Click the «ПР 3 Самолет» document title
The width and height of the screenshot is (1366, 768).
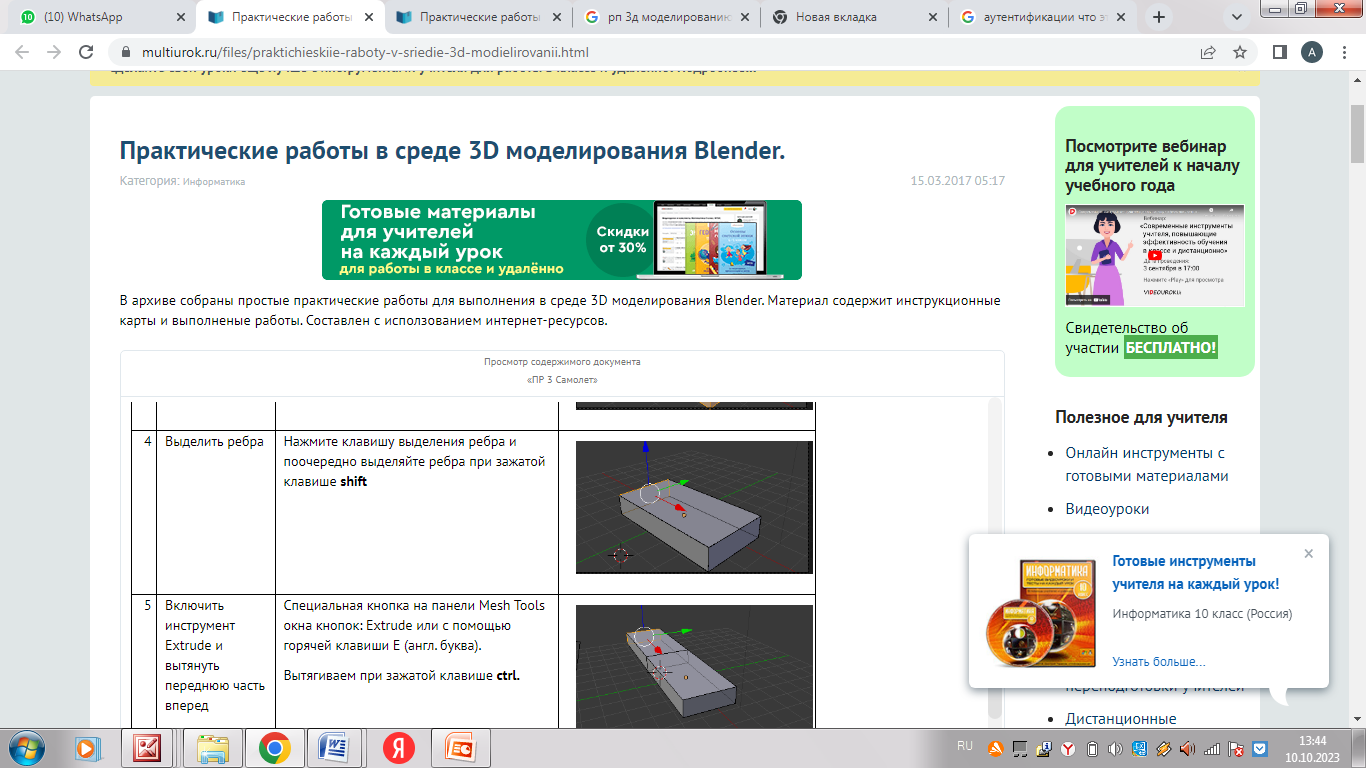pos(562,380)
